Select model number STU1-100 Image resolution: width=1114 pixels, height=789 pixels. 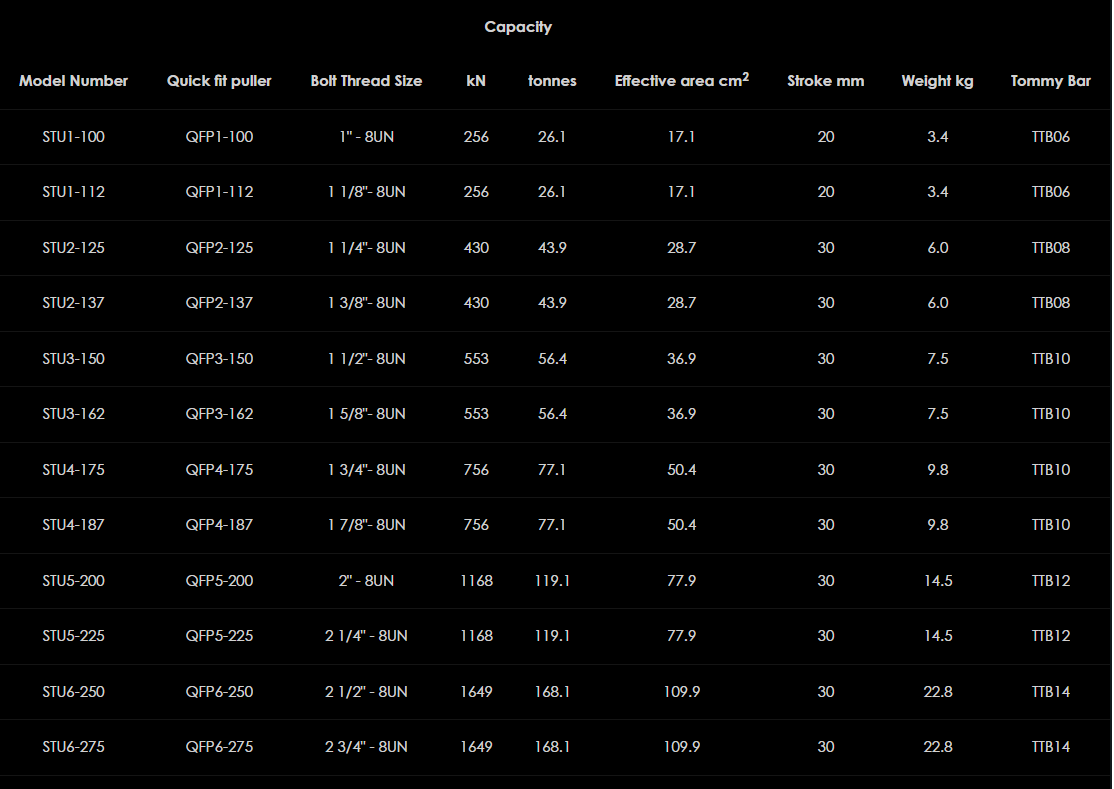[73, 137]
